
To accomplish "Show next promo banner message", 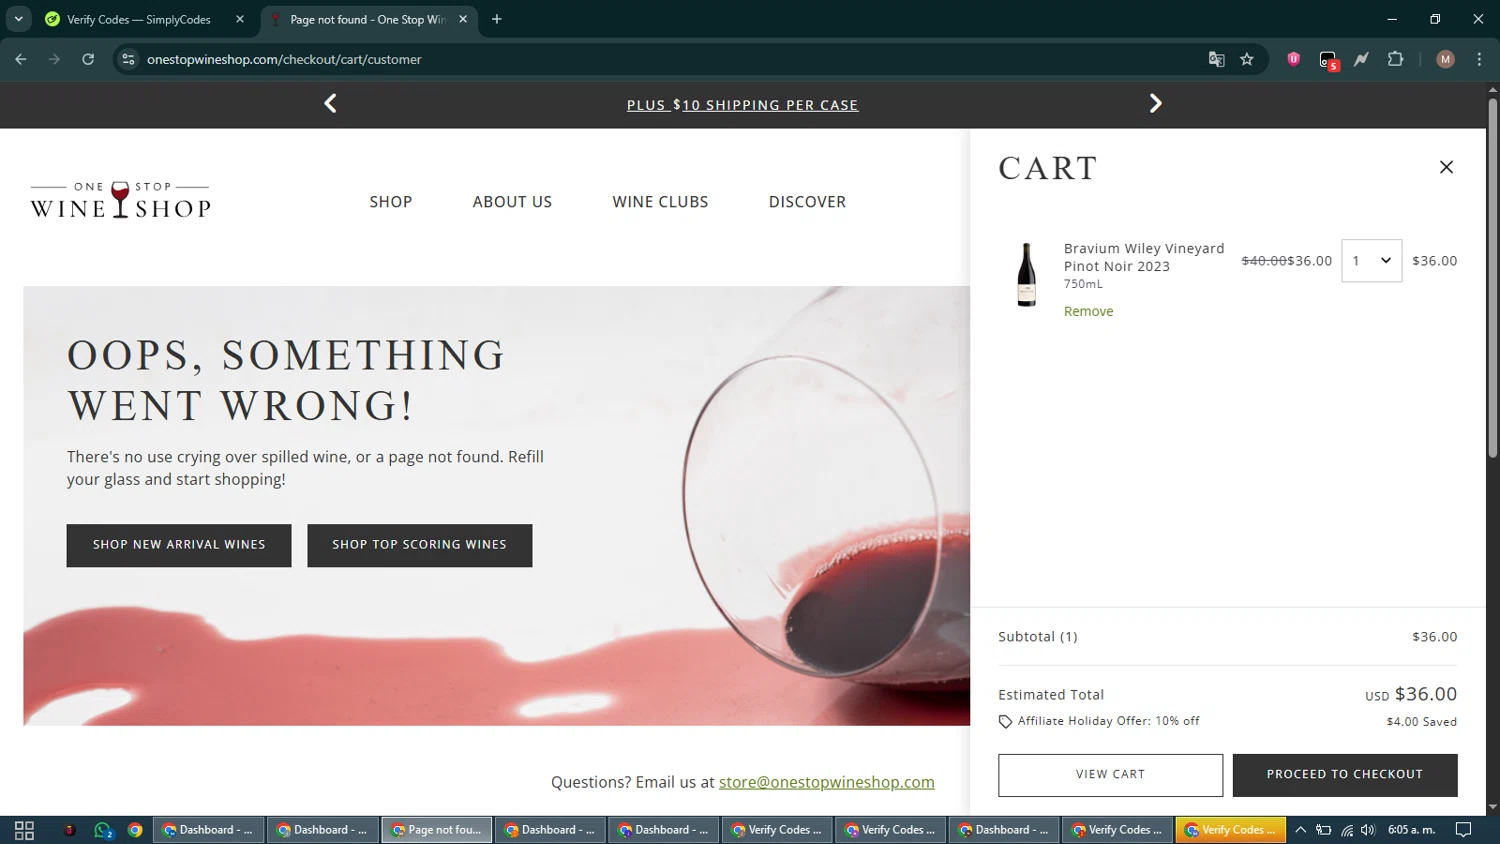I will click(1155, 104).
